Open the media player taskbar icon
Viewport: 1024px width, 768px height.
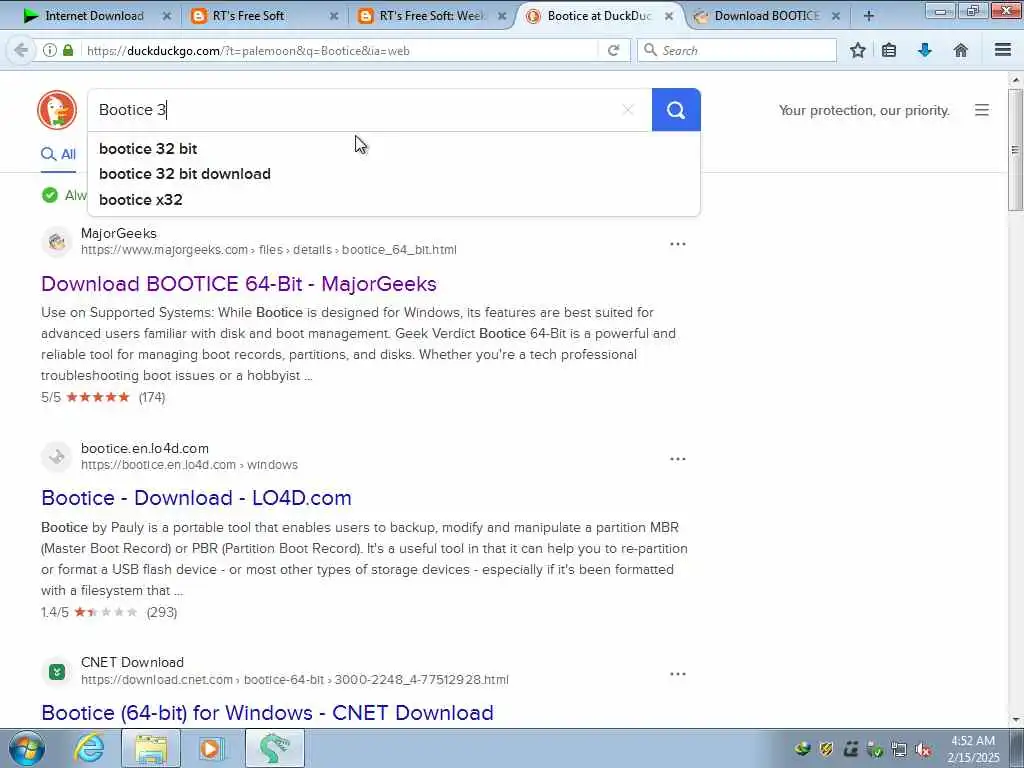tap(212, 748)
